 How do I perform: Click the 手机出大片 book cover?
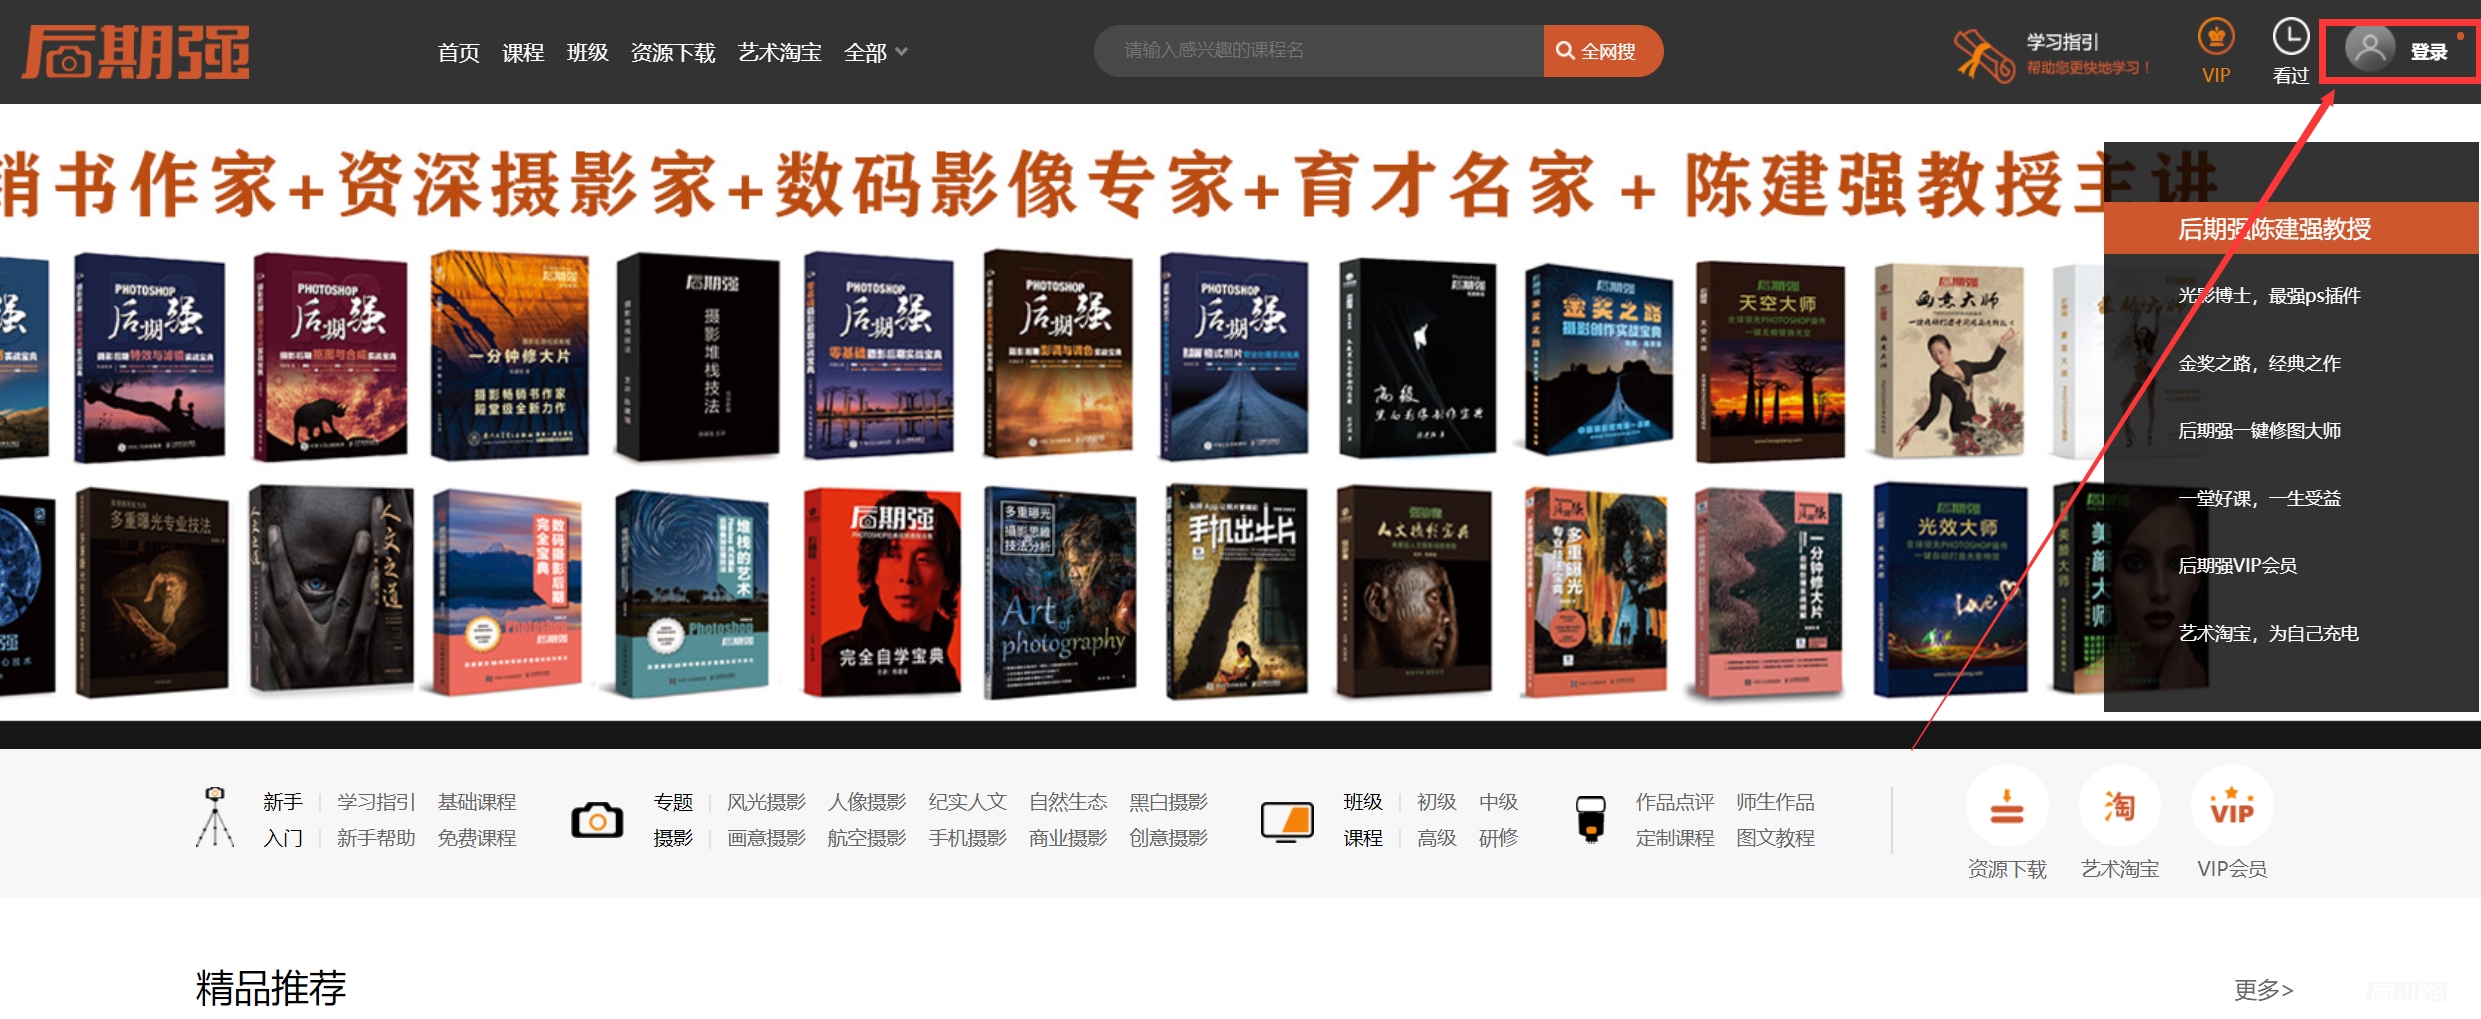point(1237,592)
